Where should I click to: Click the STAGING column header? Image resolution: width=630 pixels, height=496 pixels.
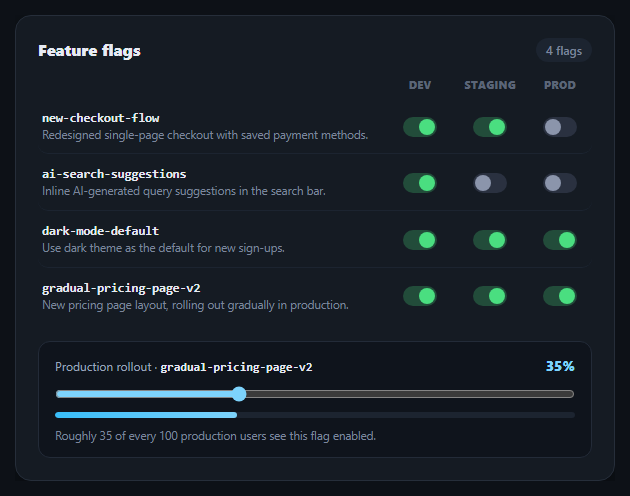click(490, 85)
